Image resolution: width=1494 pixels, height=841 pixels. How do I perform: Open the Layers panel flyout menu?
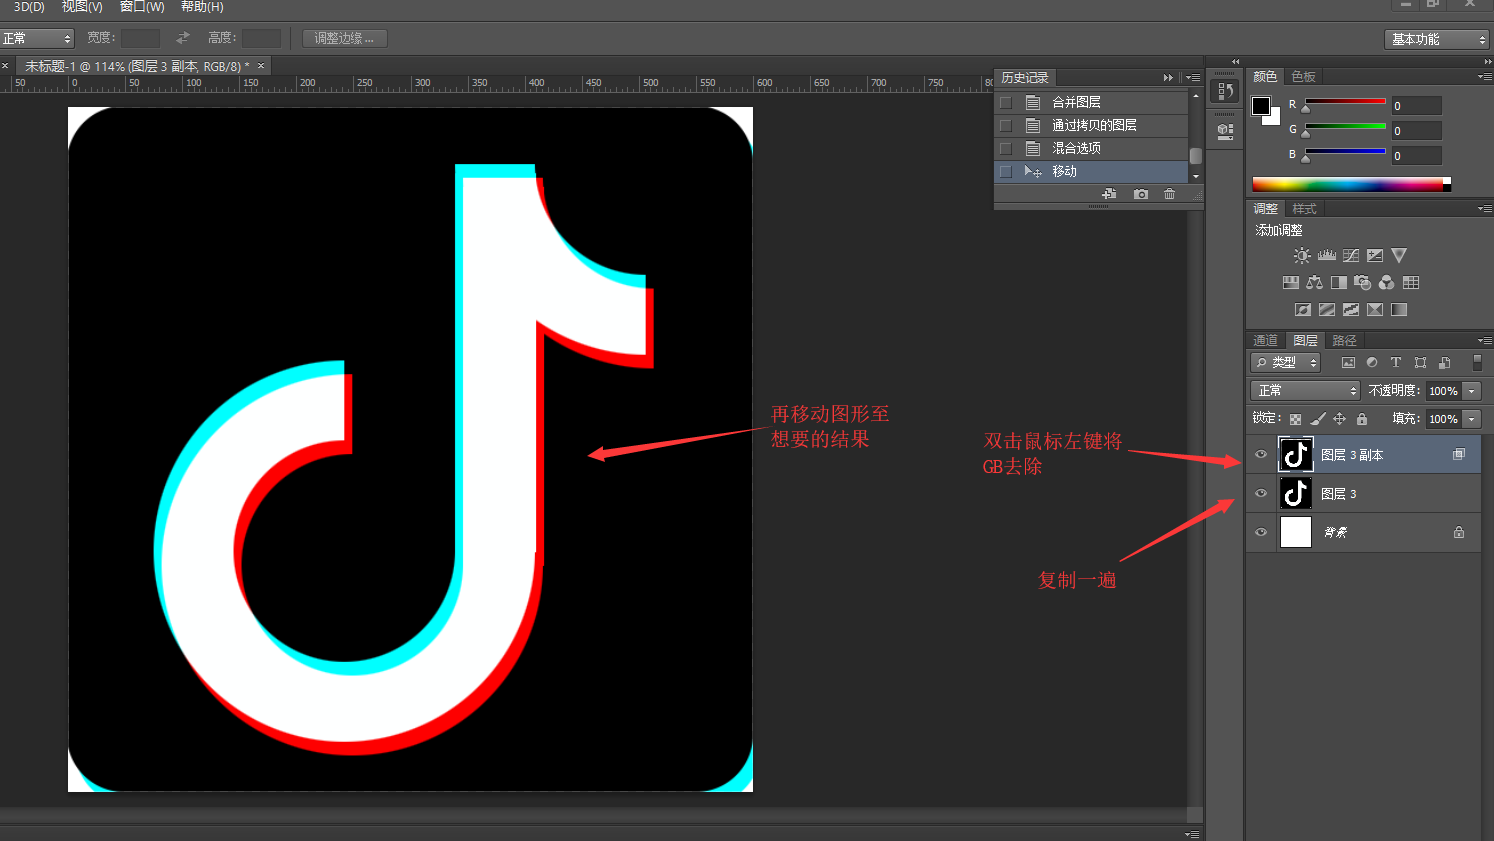click(1484, 340)
